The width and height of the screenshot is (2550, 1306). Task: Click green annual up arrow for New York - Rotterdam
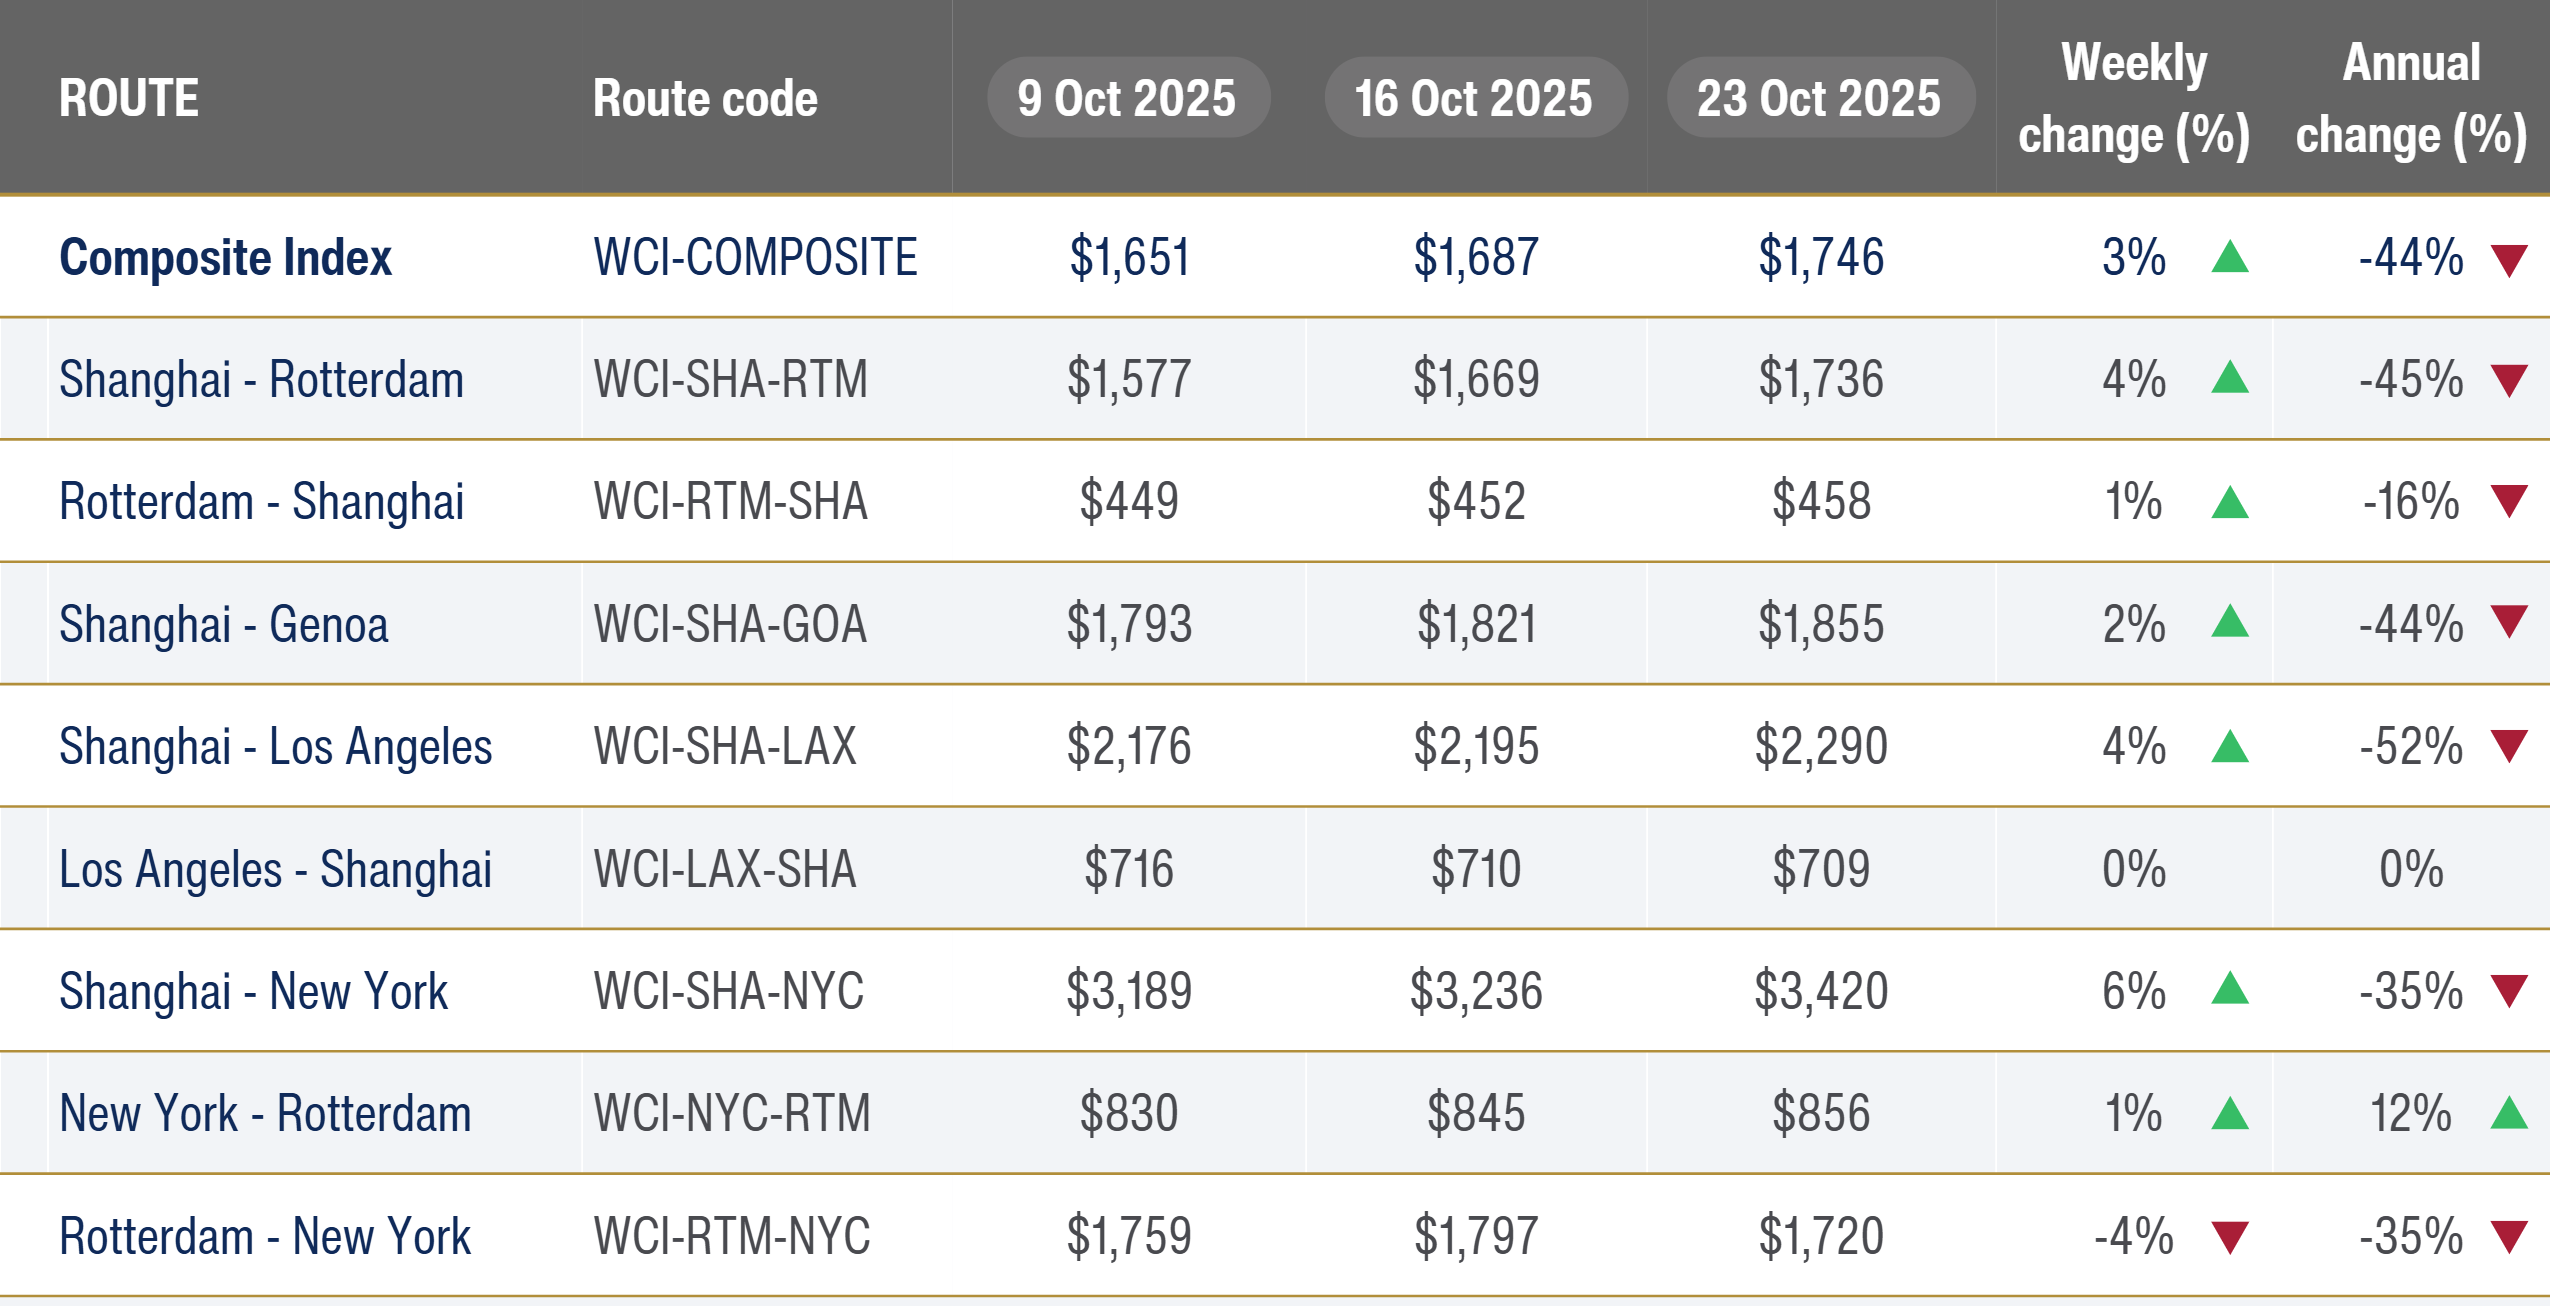(x=2509, y=1113)
